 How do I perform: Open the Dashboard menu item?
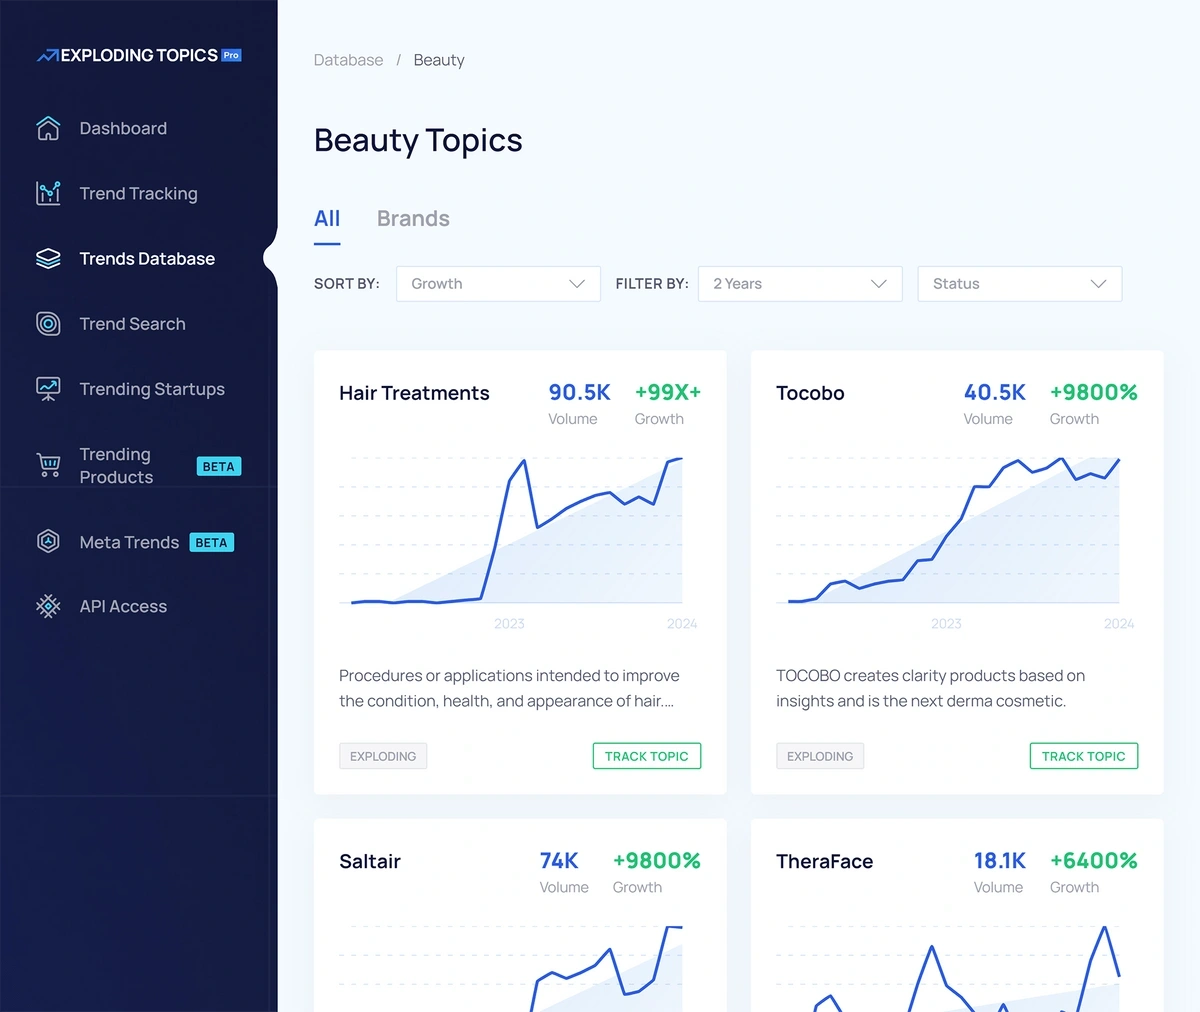pyautogui.click(x=123, y=128)
